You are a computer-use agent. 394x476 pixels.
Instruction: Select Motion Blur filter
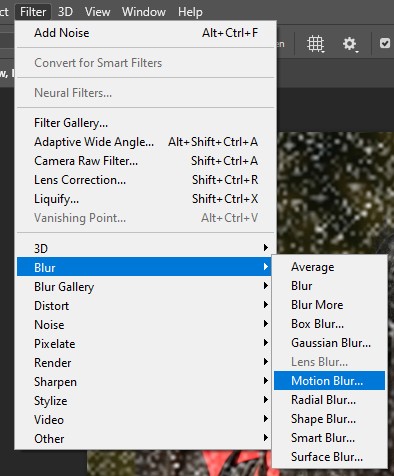pyautogui.click(x=329, y=381)
